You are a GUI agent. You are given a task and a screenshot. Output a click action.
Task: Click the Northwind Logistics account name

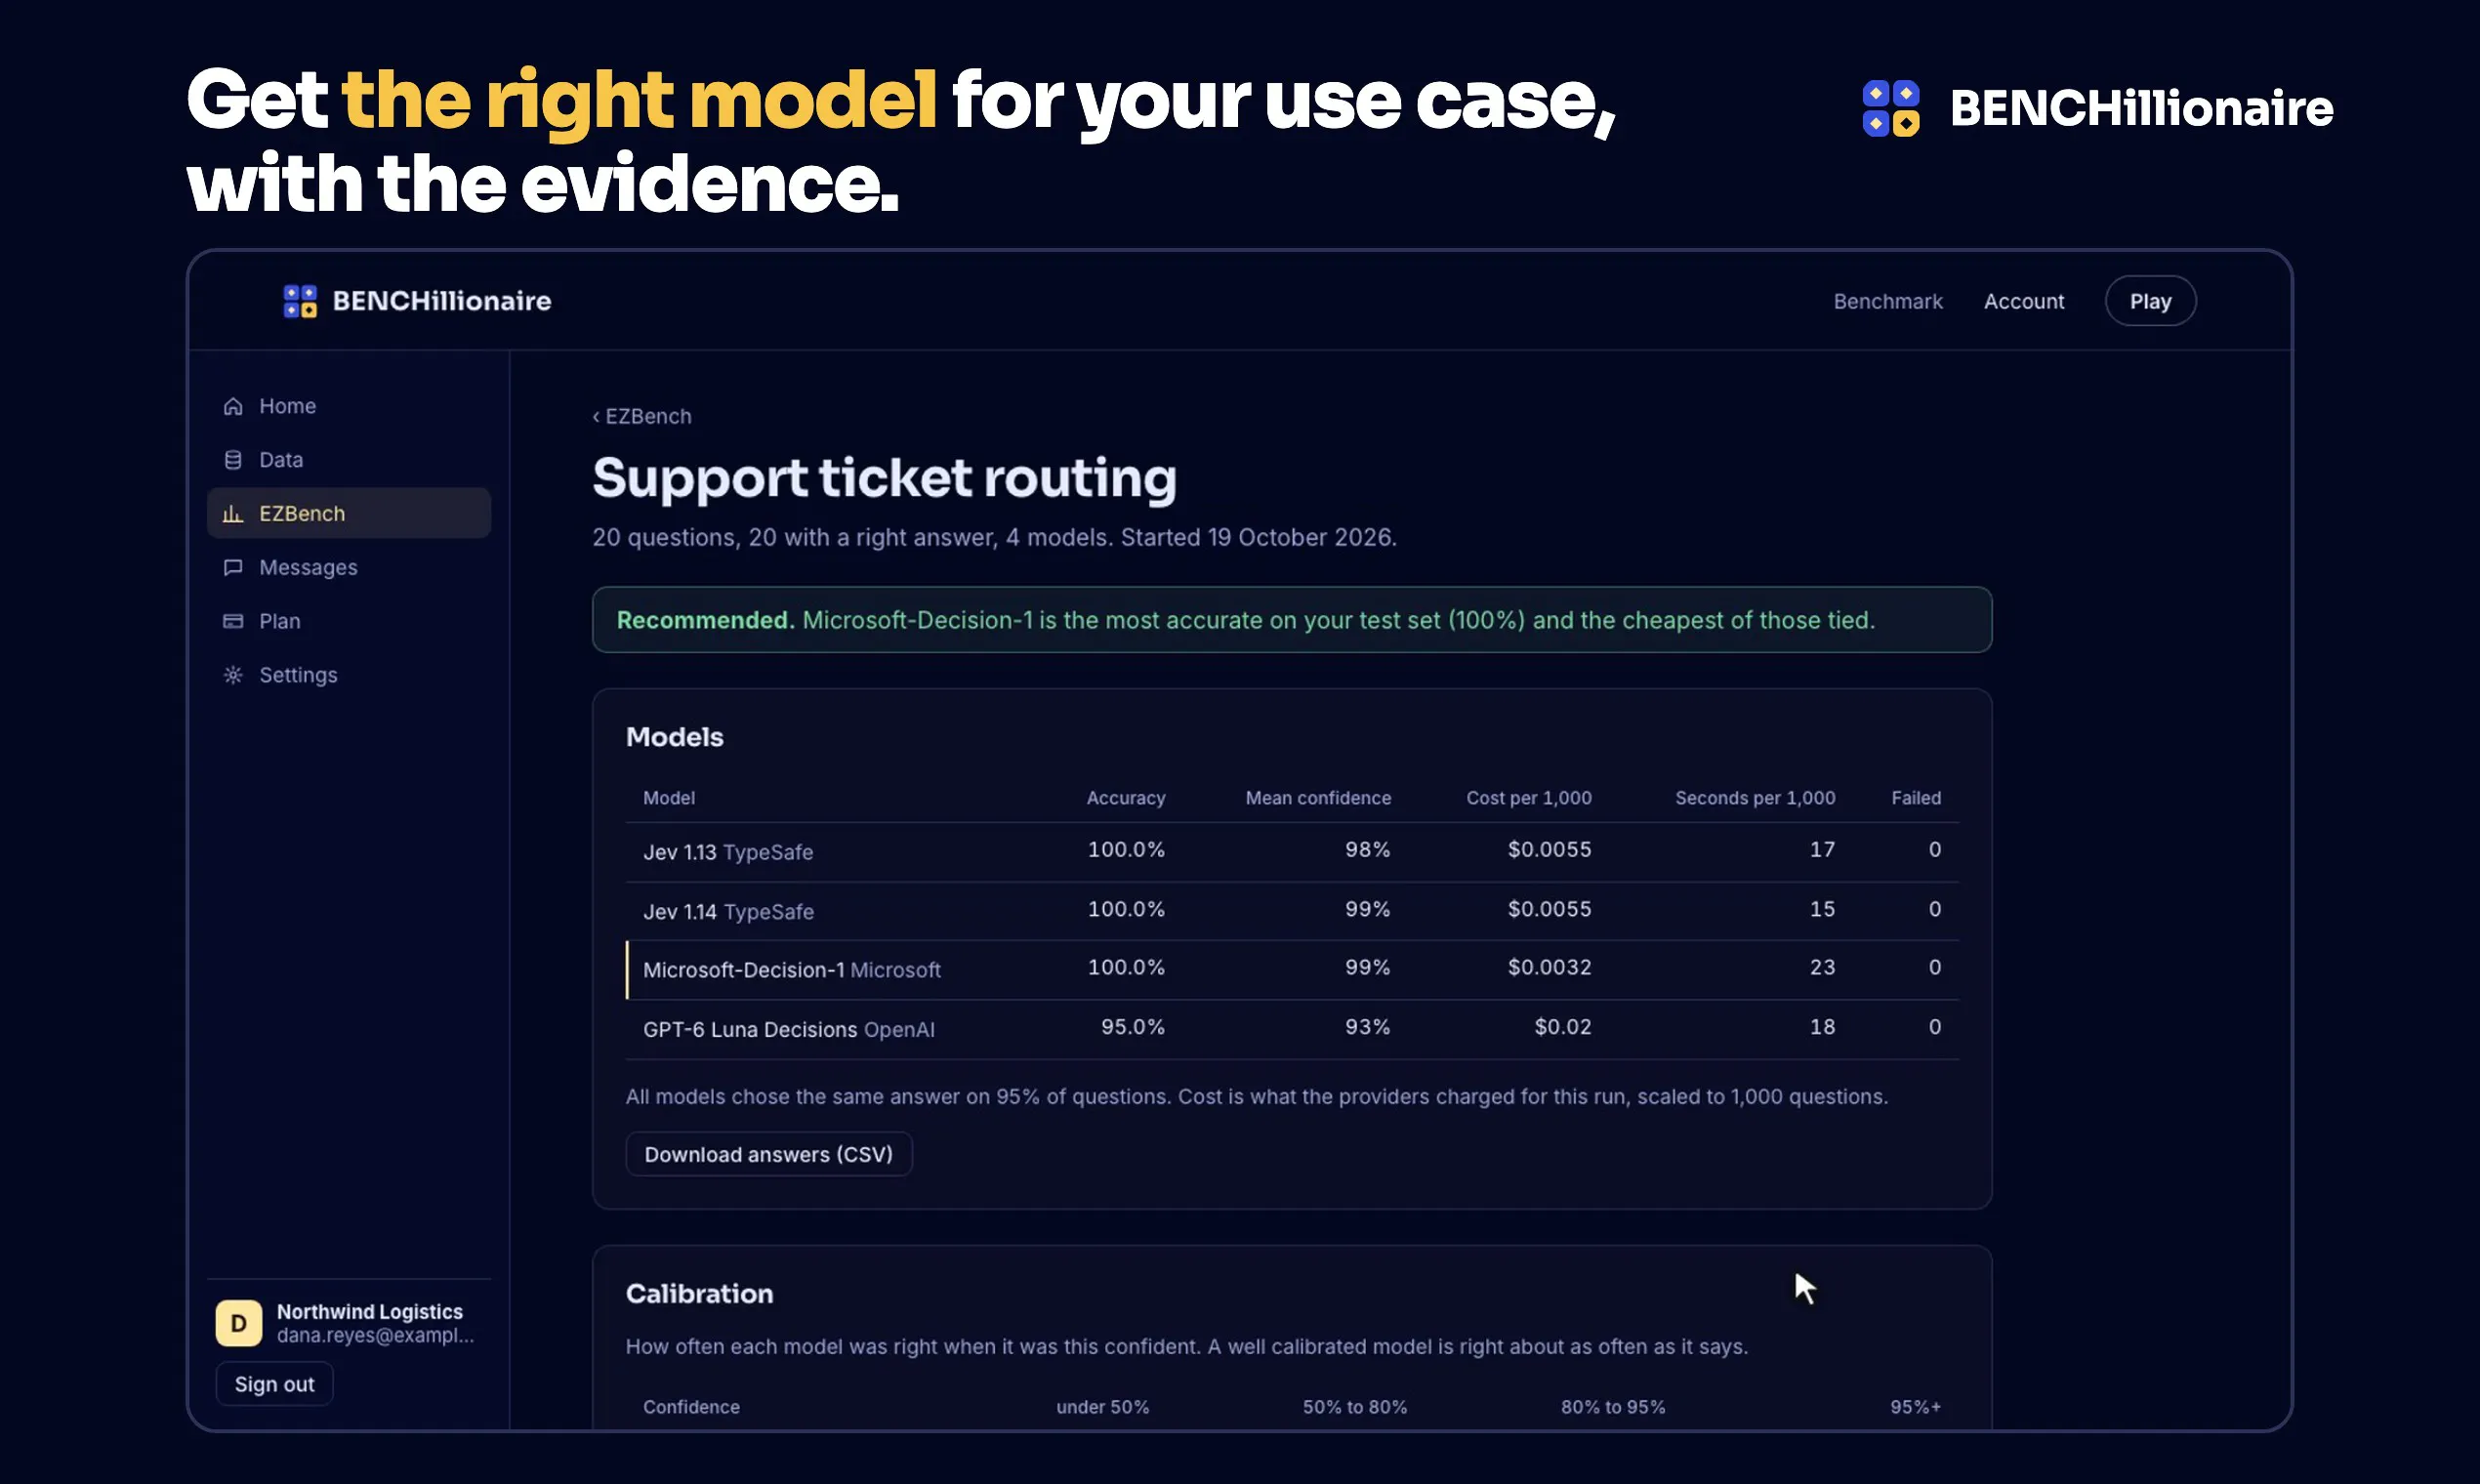tap(370, 1312)
